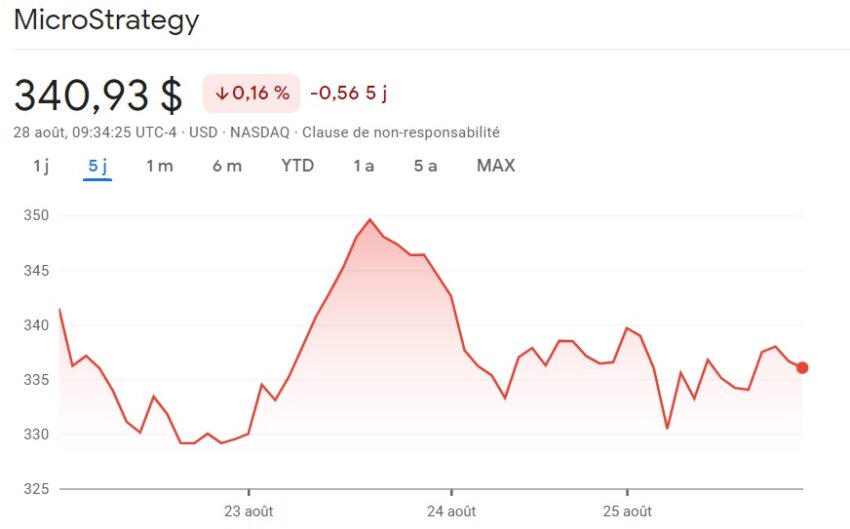Click the 350 y-axis label

pyautogui.click(x=36, y=215)
